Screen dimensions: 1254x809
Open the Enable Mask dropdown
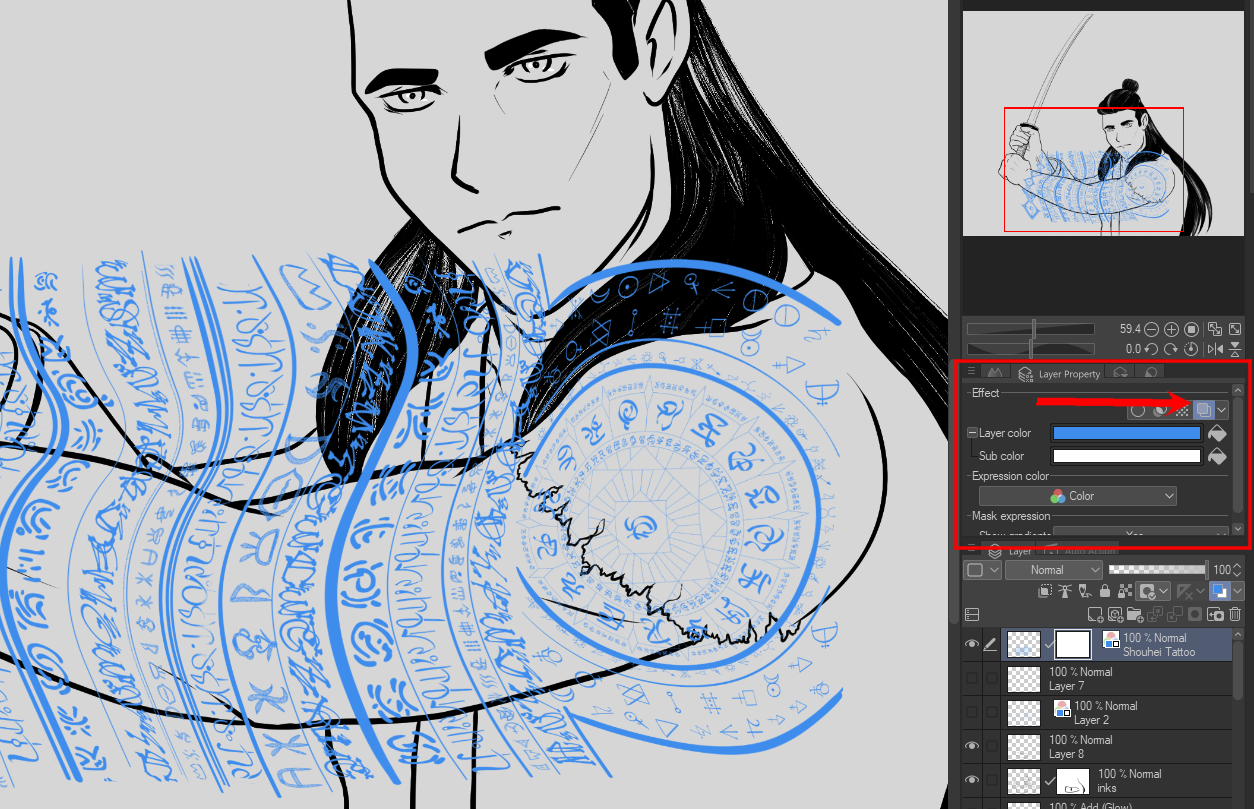point(1152,591)
